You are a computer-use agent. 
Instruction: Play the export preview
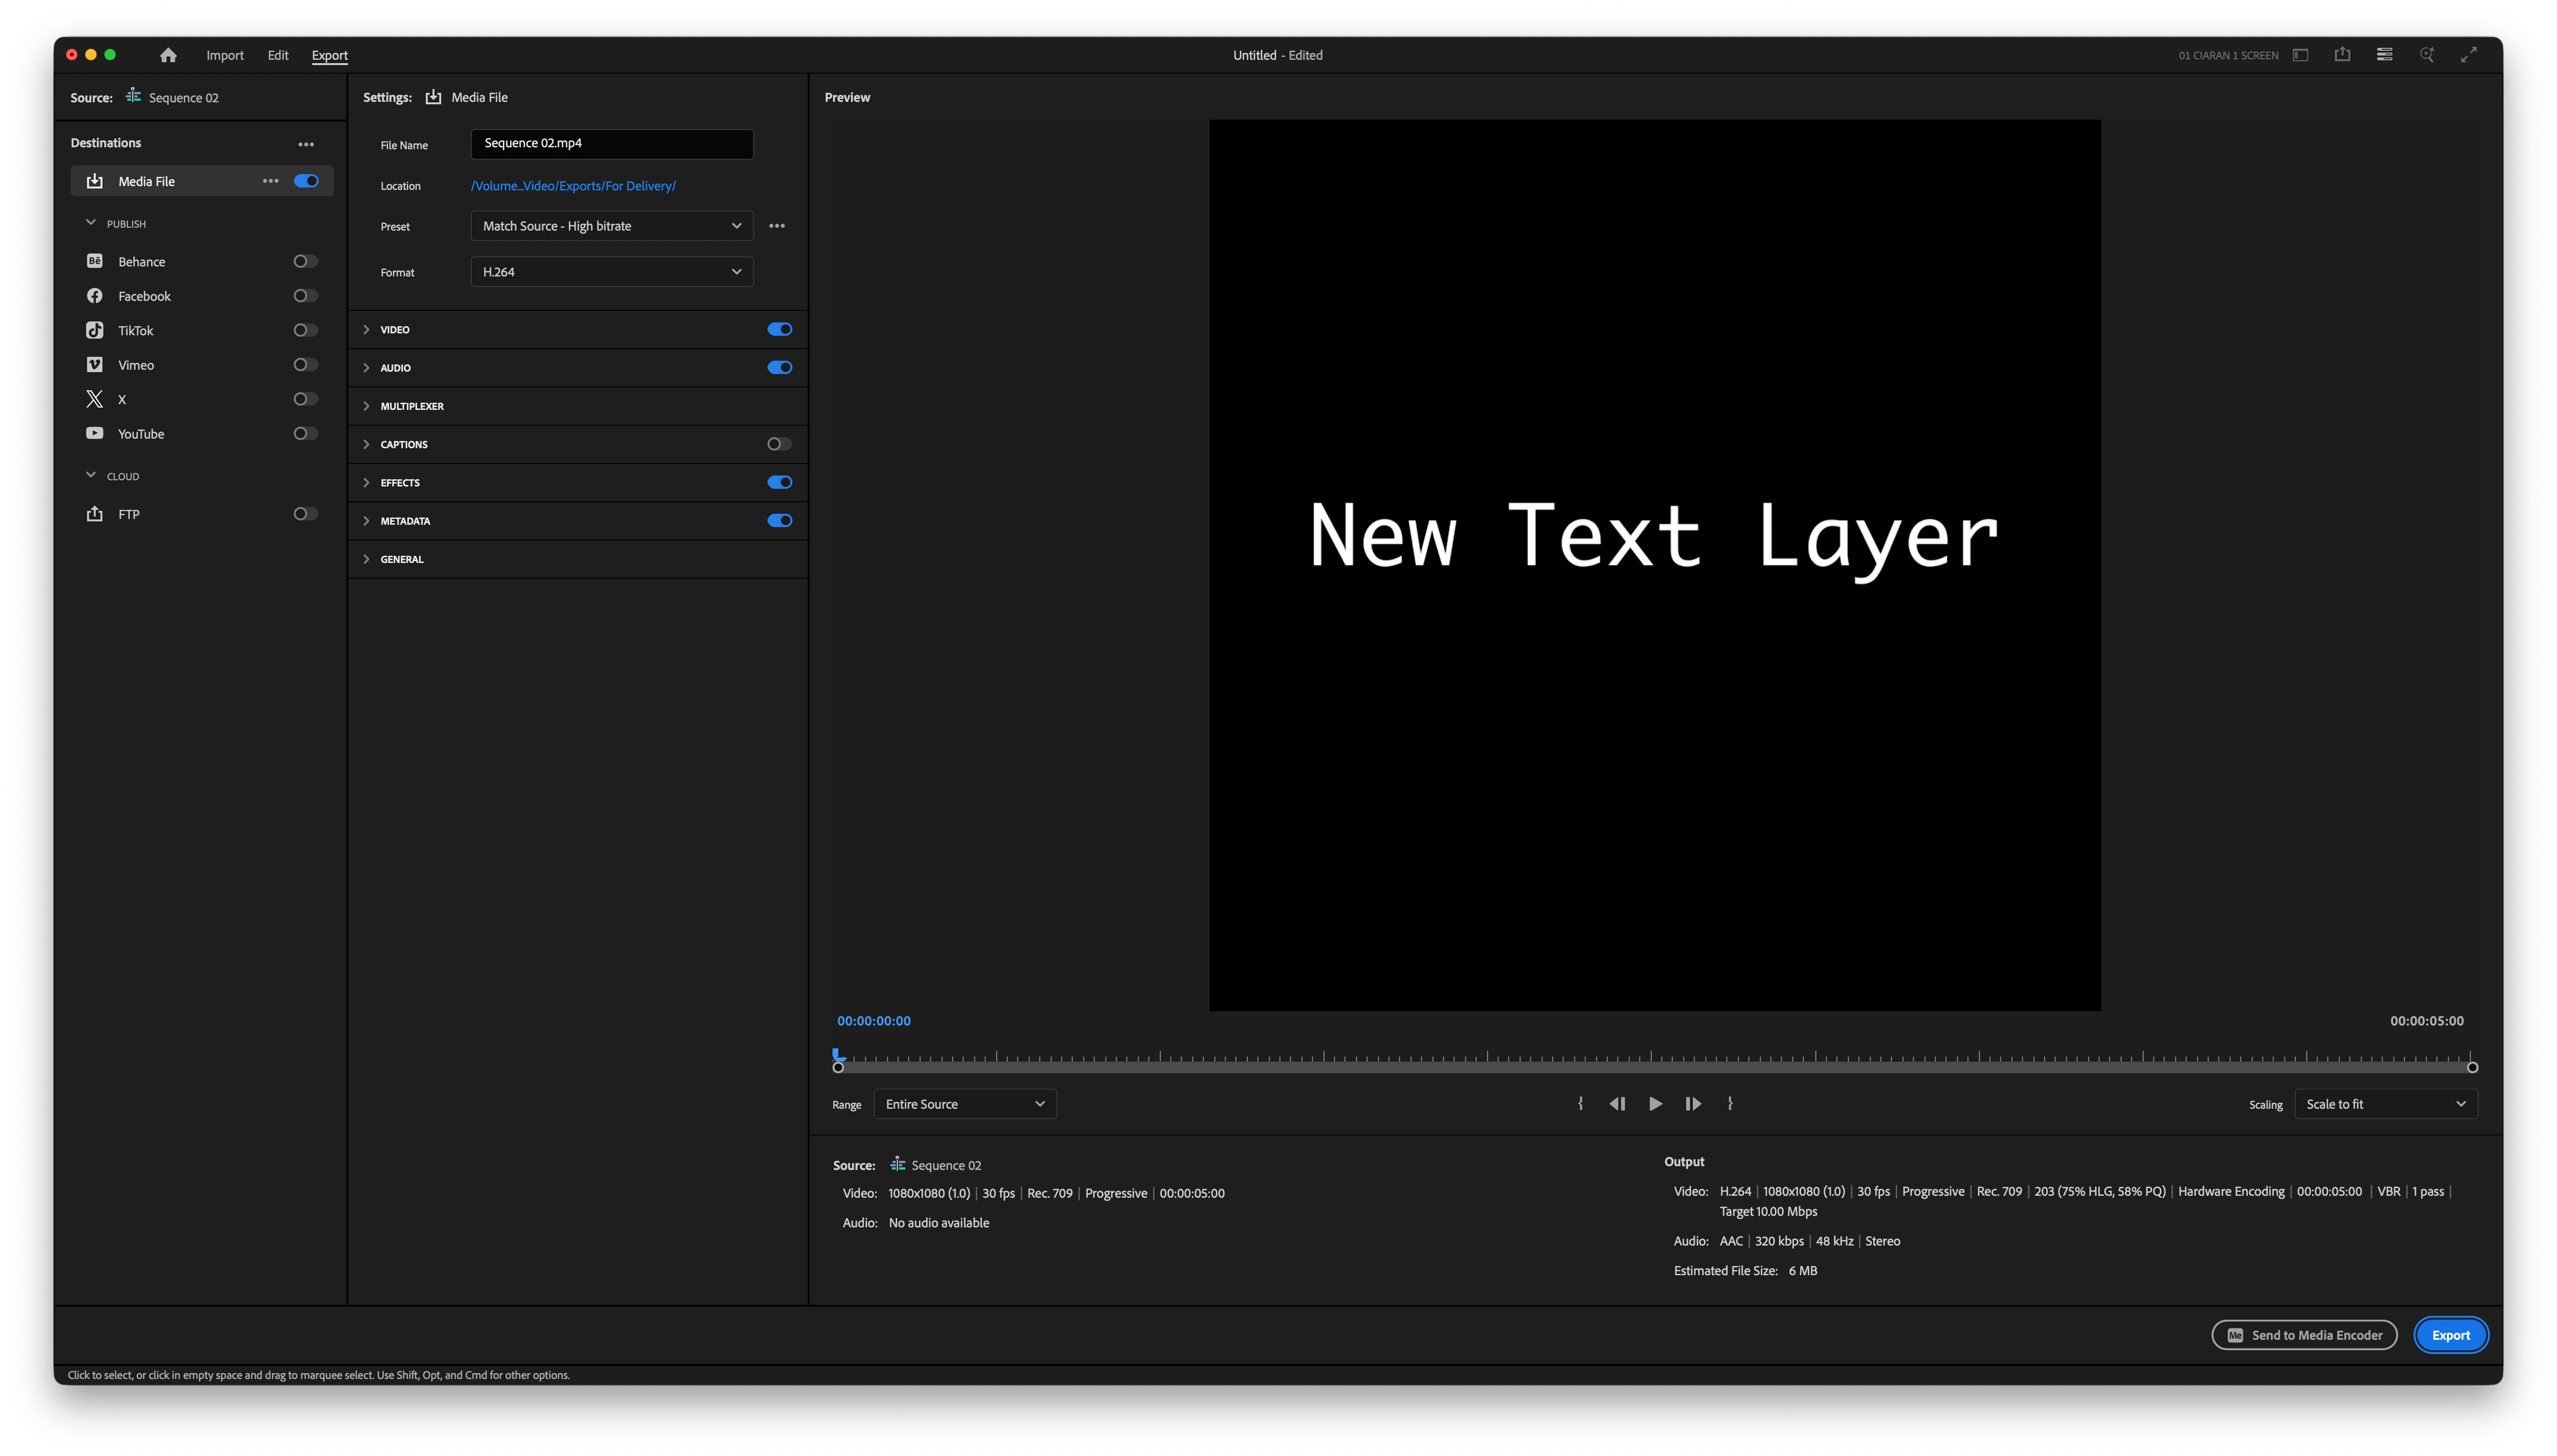1655,1104
